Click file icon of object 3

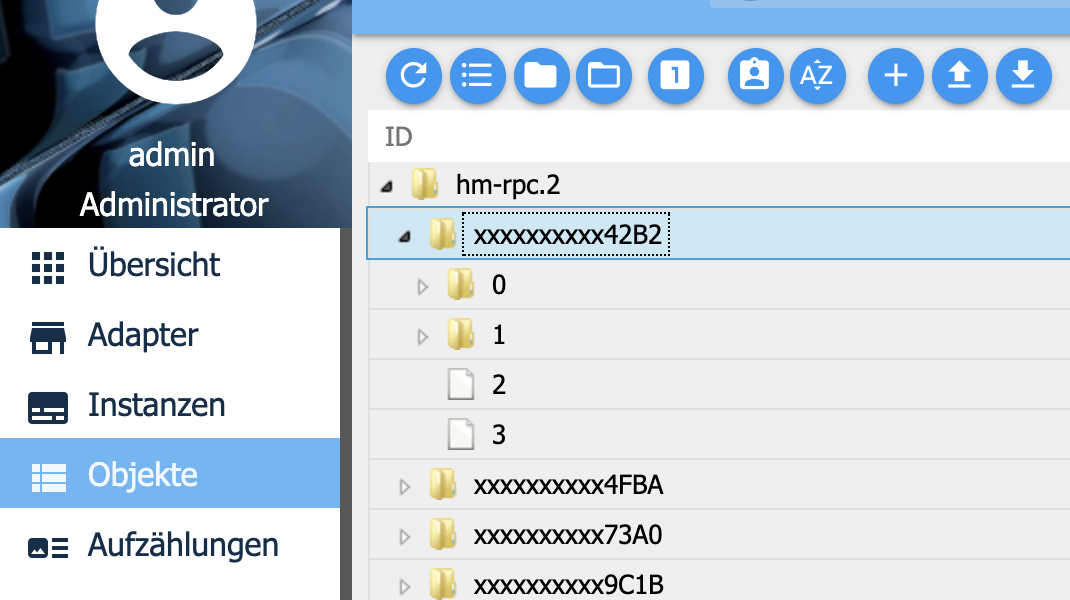click(461, 434)
